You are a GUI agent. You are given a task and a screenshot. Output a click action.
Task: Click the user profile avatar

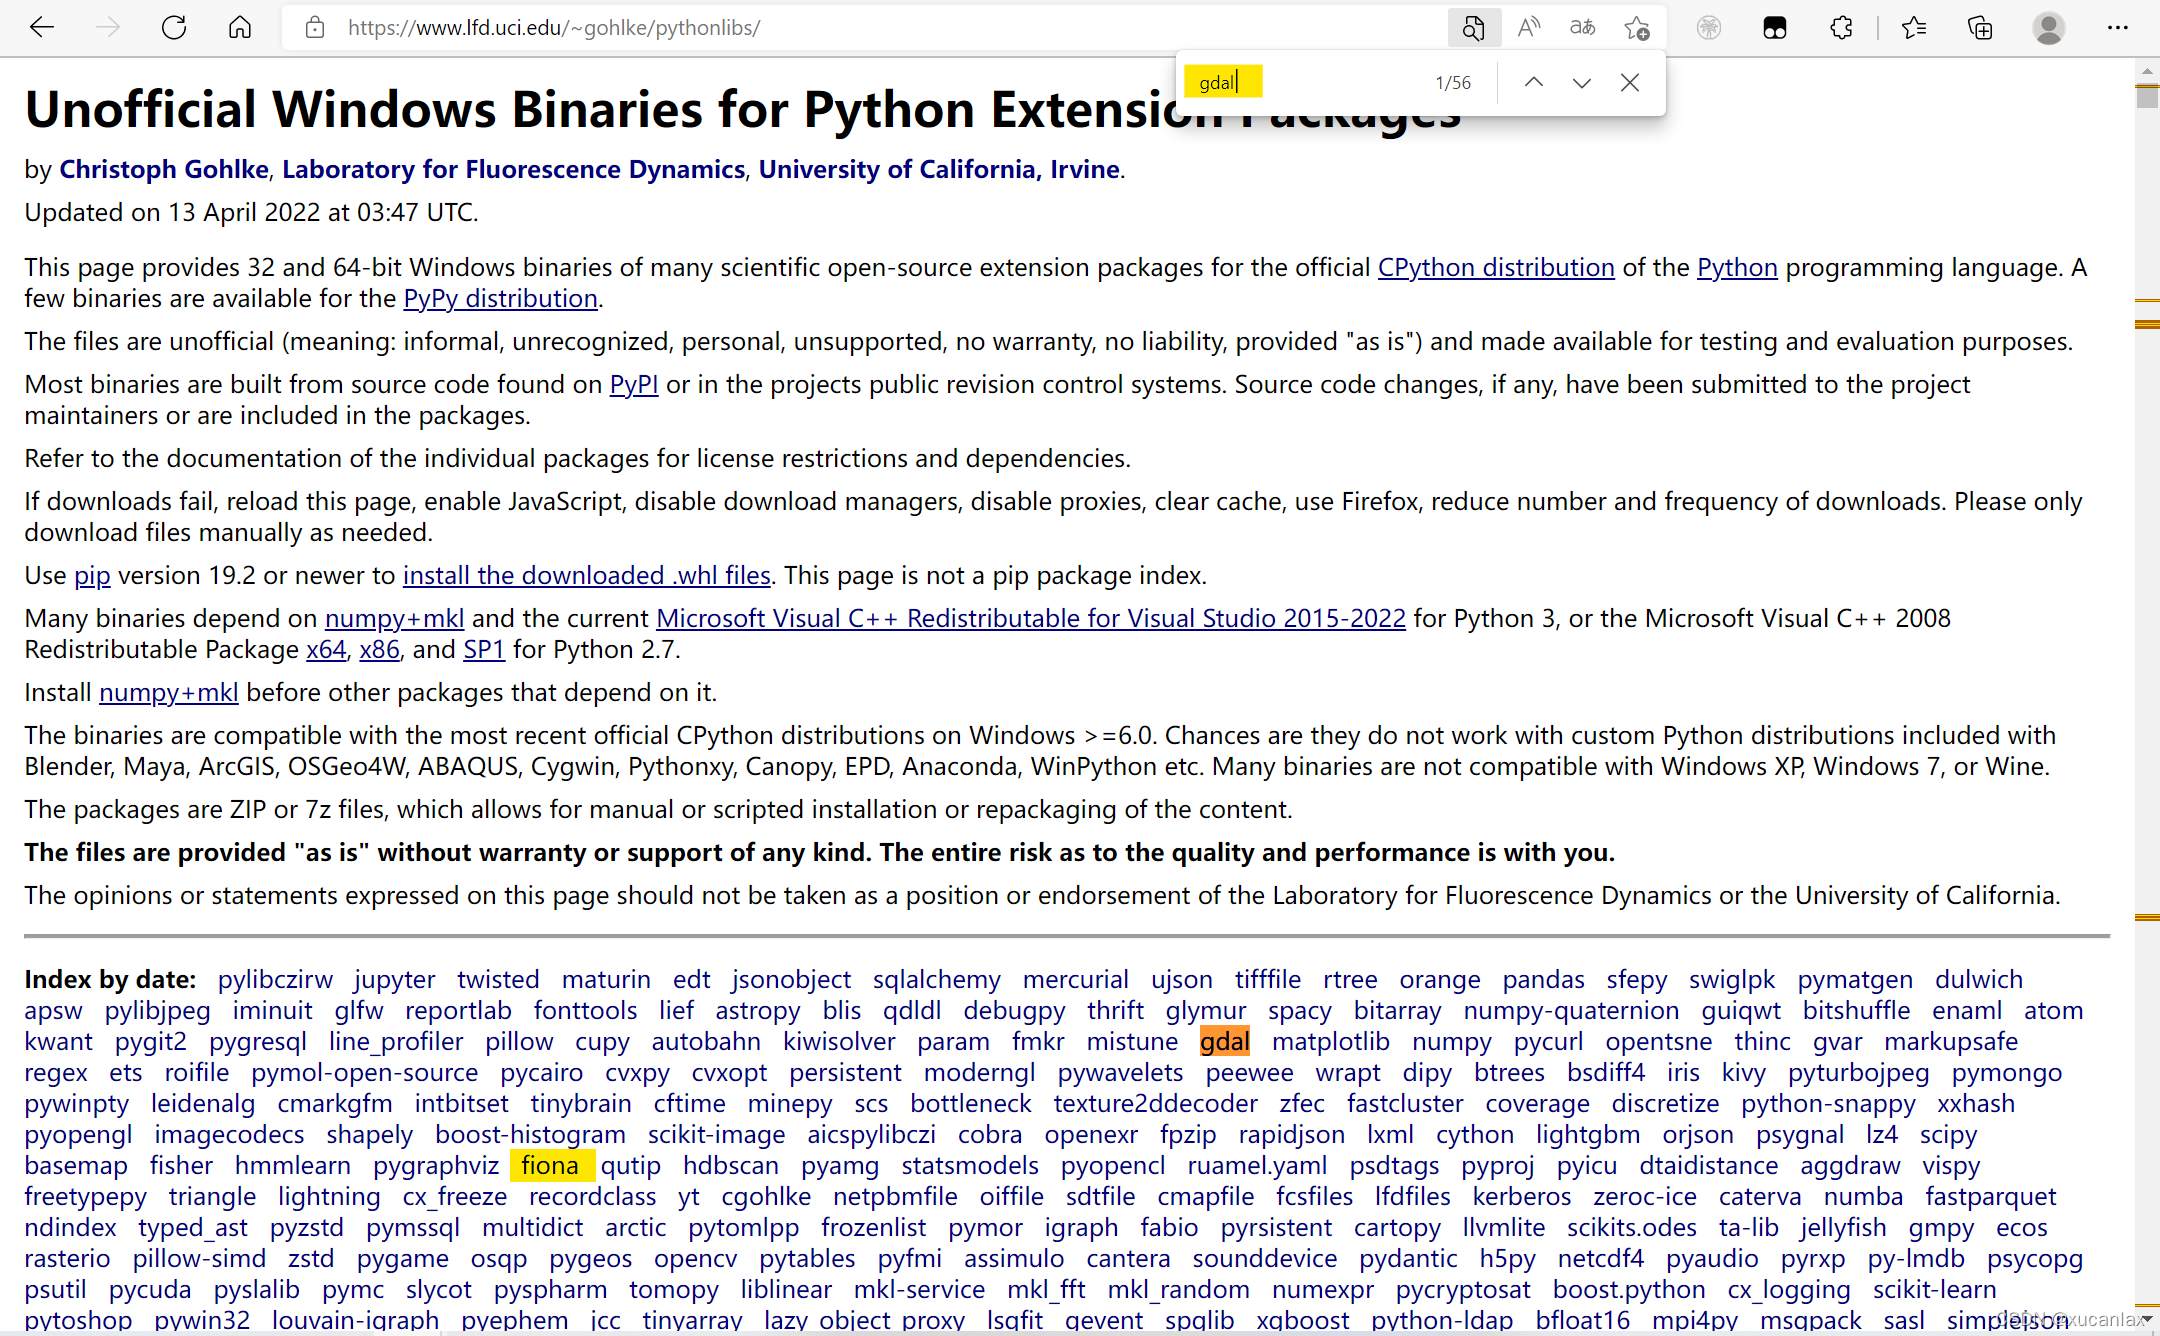pos(2048,28)
